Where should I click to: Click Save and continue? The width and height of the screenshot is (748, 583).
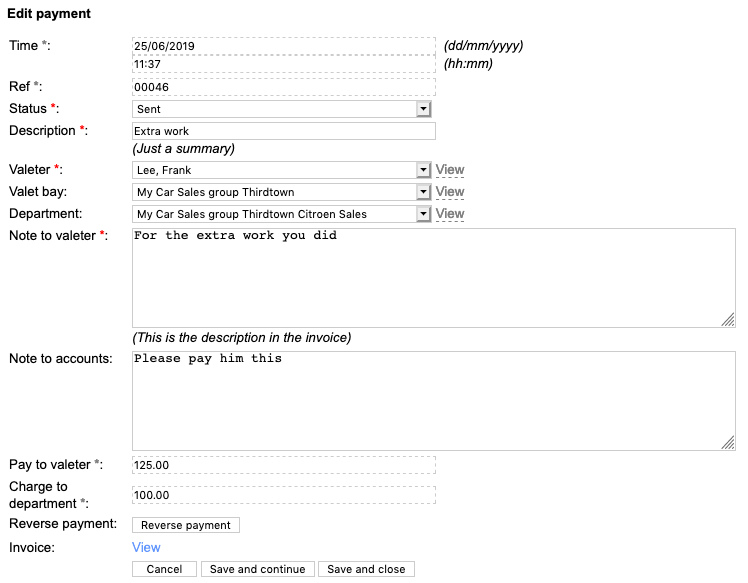coord(257,569)
